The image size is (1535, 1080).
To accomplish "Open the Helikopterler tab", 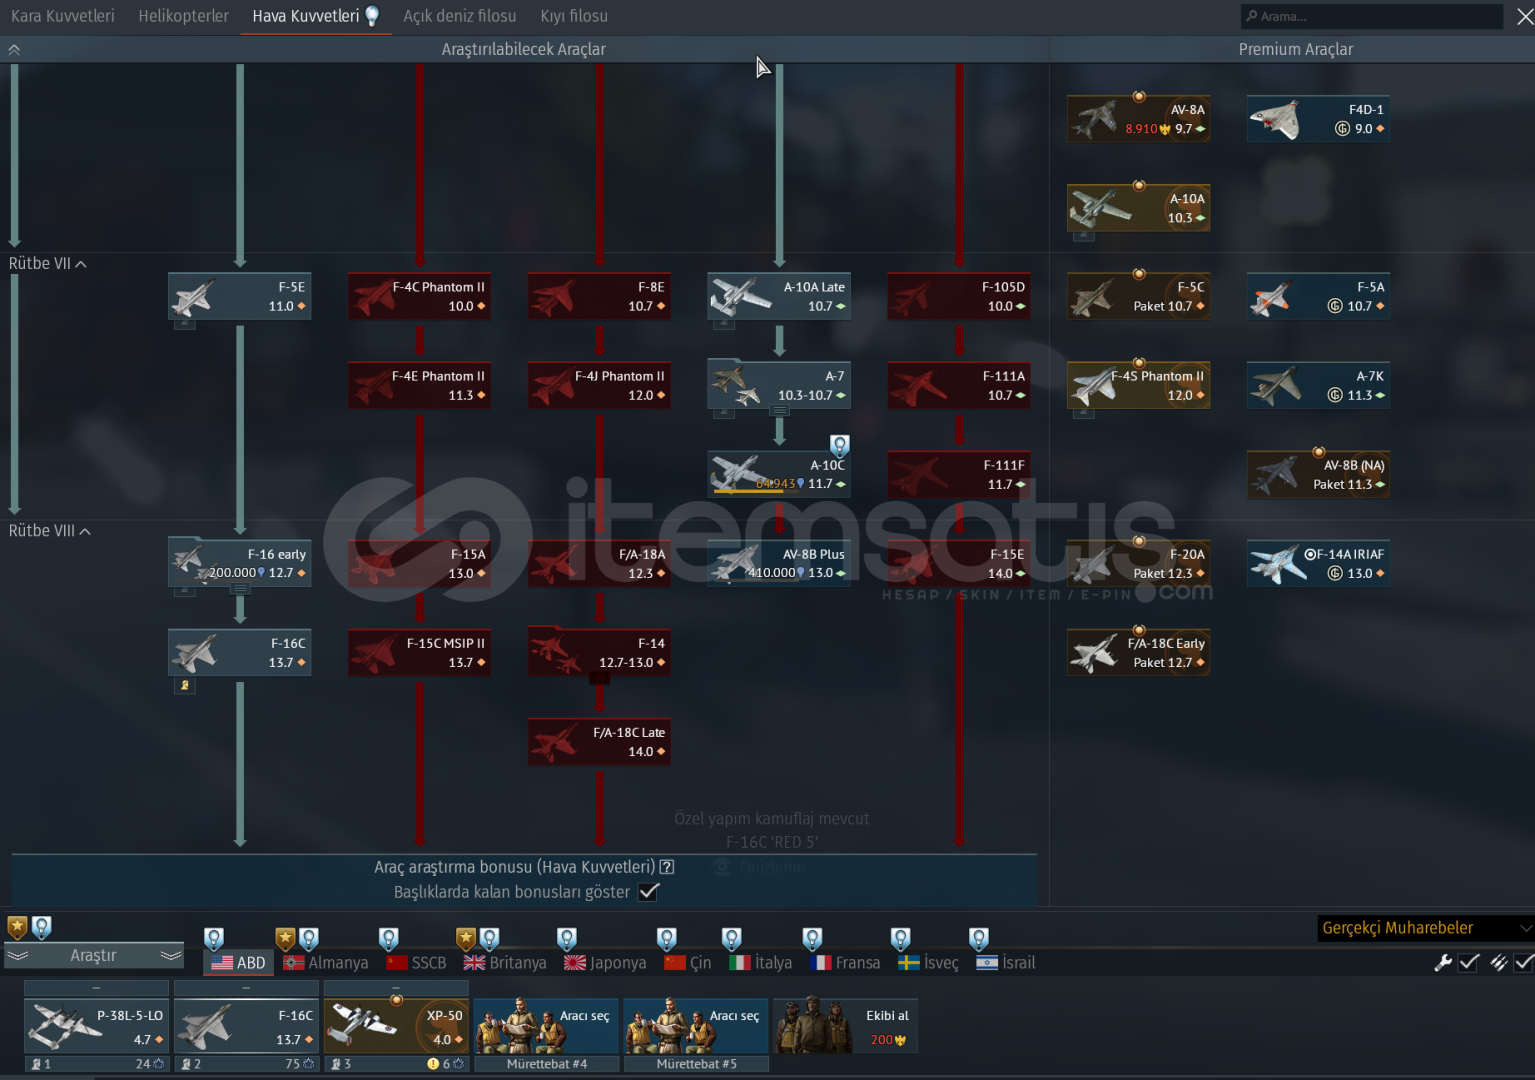I will click(183, 16).
